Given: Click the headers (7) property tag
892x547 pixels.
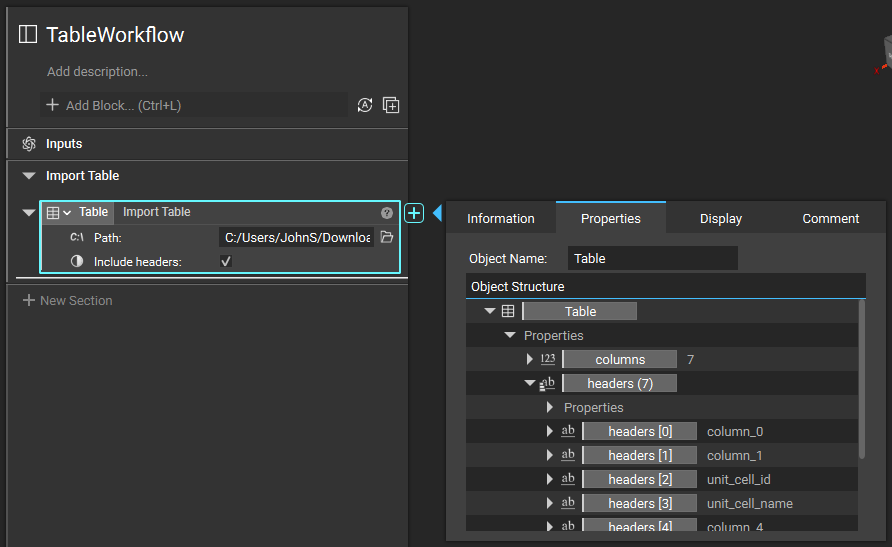Looking at the screenshot, I should point(620,383).
